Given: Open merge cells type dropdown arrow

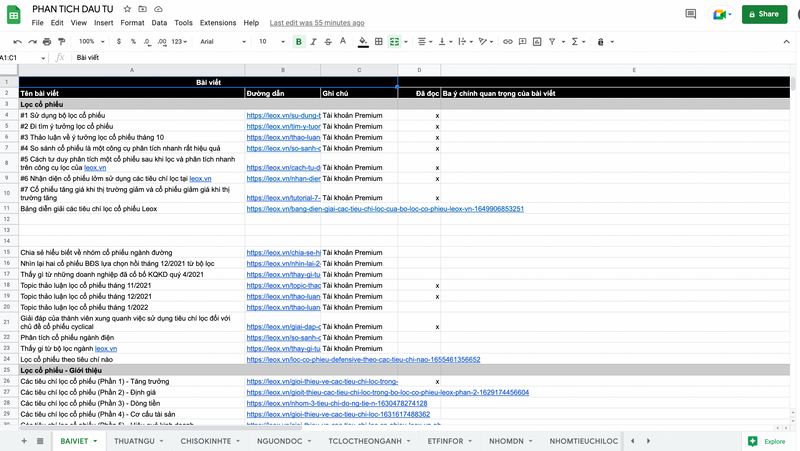Looking at the screenshot, I should (406, 42).
